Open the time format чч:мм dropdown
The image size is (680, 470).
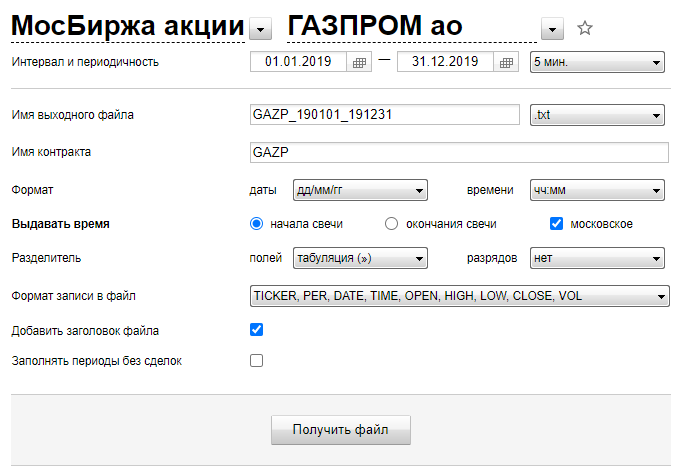tap(597, 189)
